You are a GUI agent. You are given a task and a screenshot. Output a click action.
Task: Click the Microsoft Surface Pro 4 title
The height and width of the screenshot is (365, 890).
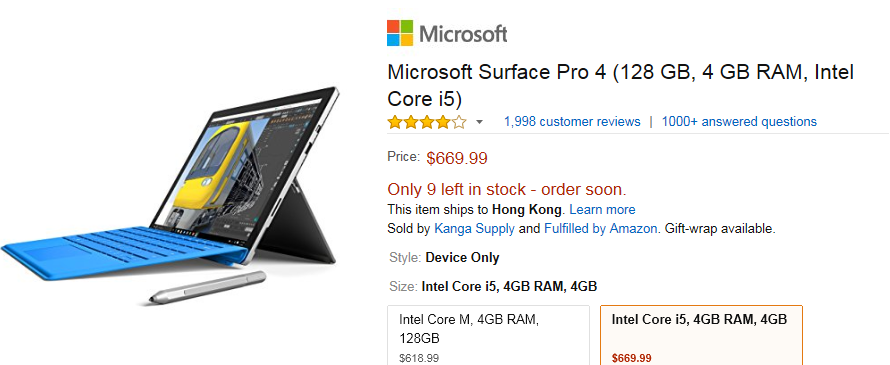tap(620, 86)
